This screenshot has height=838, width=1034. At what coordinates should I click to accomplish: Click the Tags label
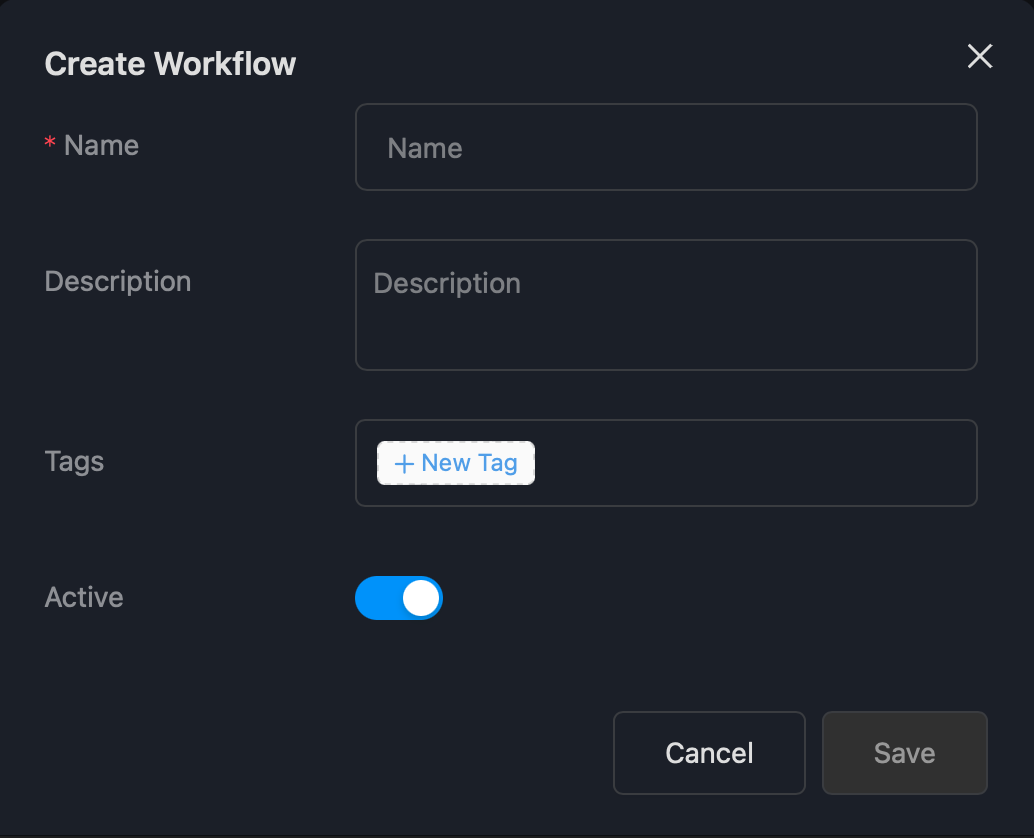pyautogui.click(x=73, y=461)
